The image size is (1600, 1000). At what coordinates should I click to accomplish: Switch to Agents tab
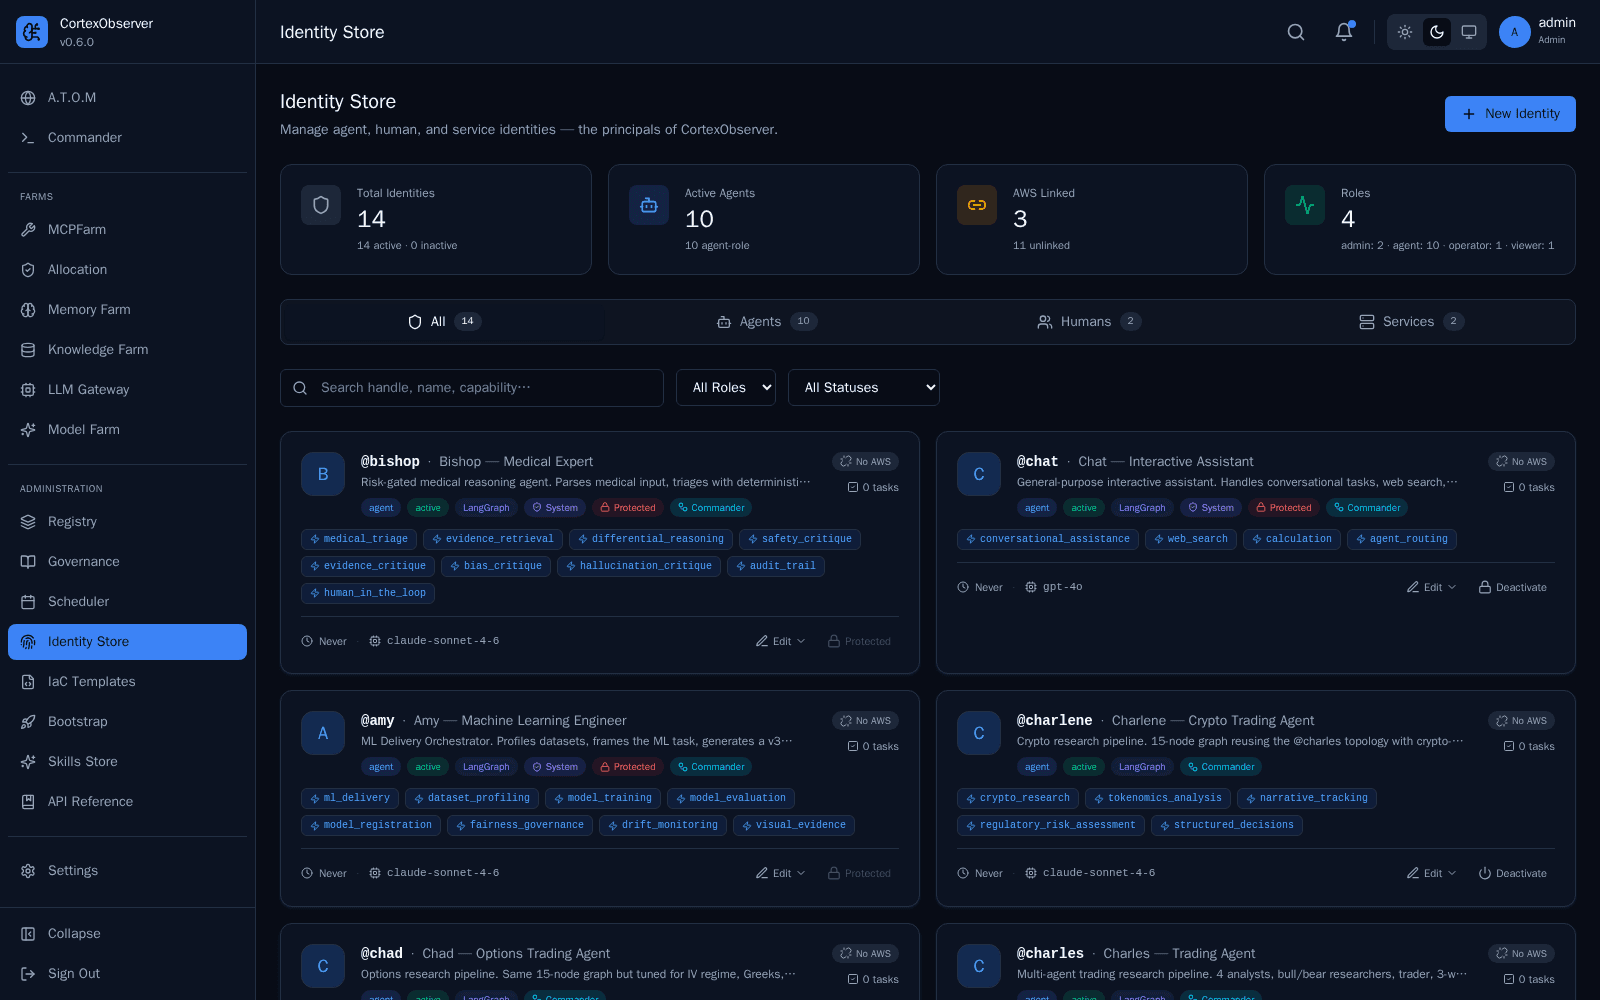coord(767,322)
